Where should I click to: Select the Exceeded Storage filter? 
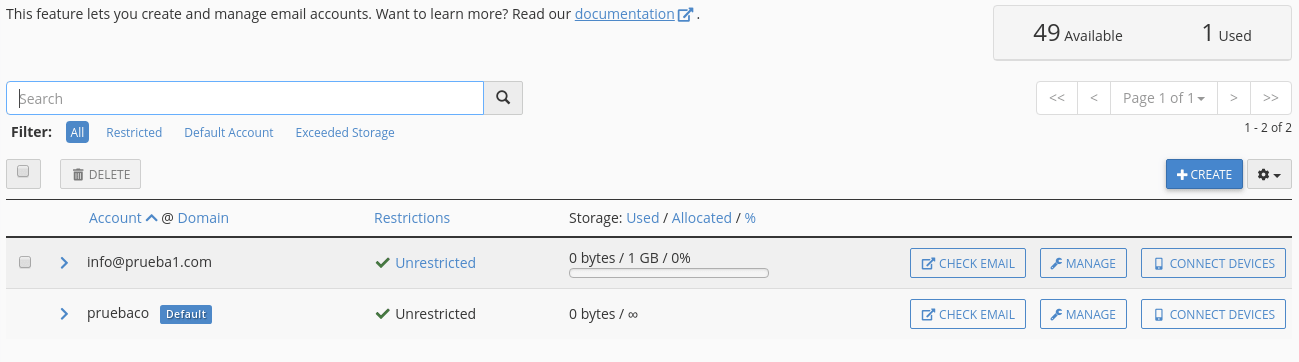[x=345, y=132]
